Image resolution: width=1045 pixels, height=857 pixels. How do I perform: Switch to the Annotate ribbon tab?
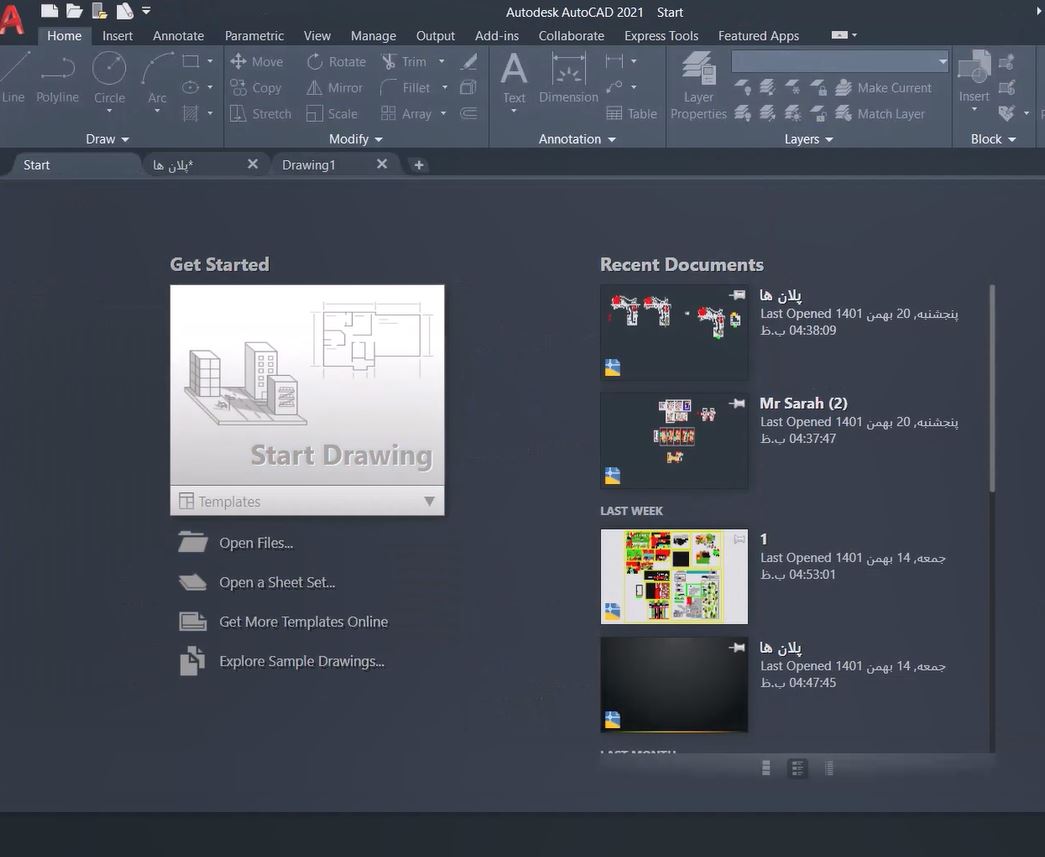178,36
